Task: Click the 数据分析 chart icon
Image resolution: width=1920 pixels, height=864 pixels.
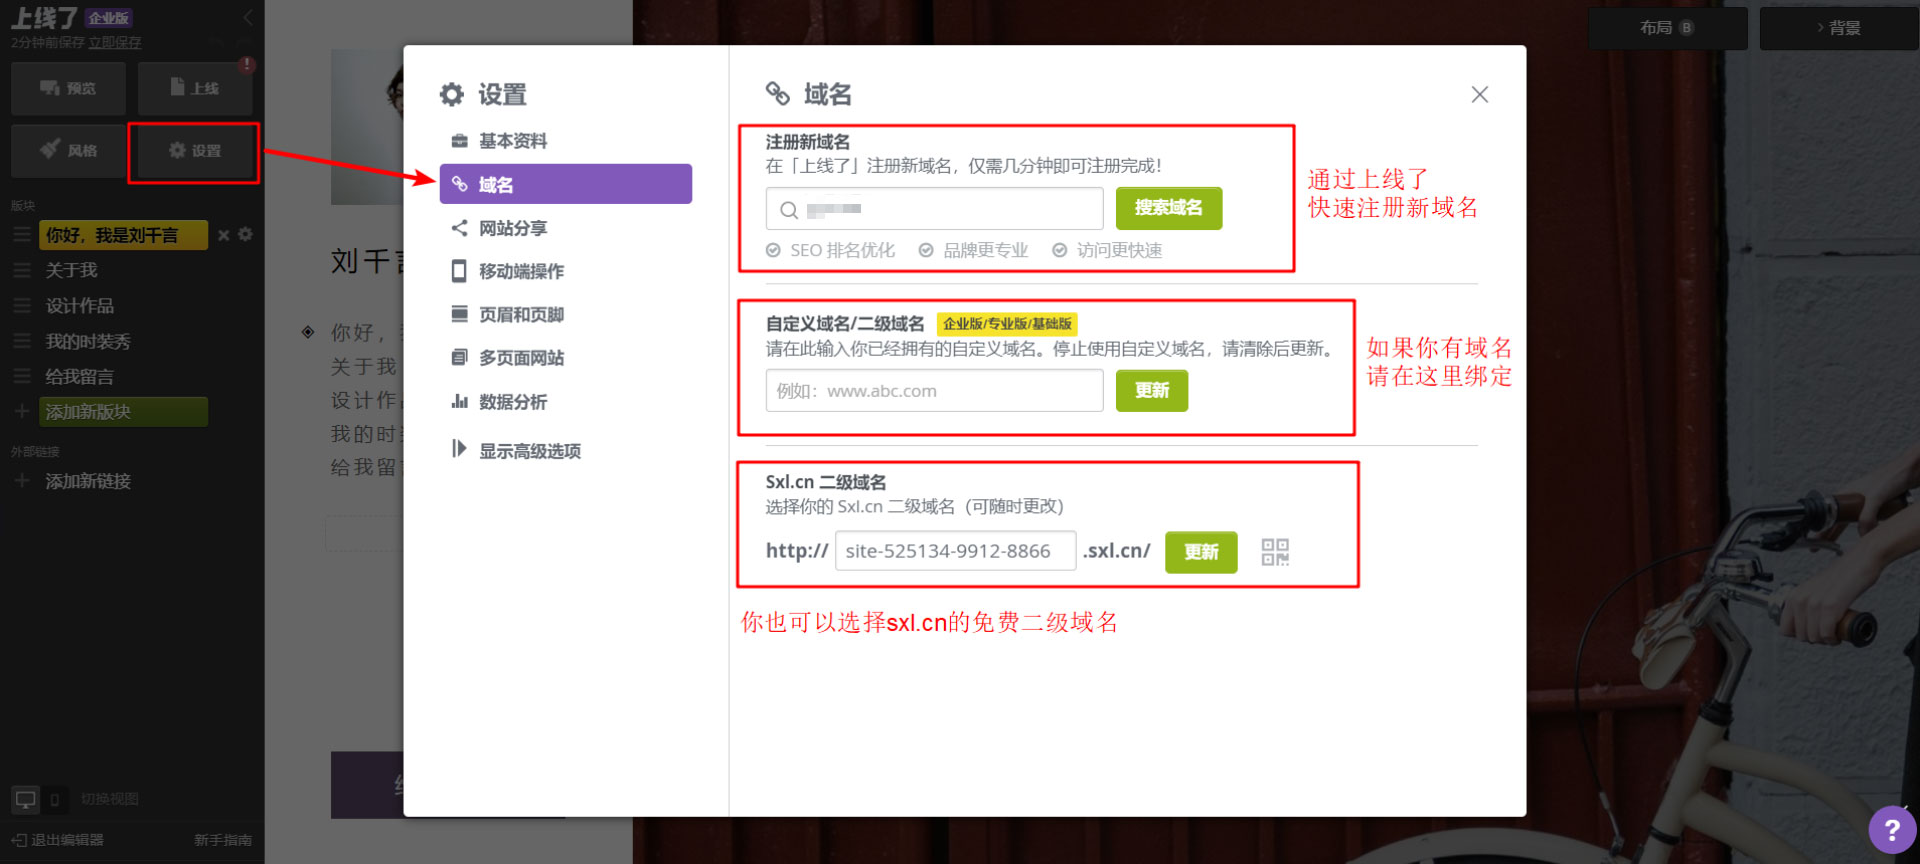Action: (x=459, y=401)
